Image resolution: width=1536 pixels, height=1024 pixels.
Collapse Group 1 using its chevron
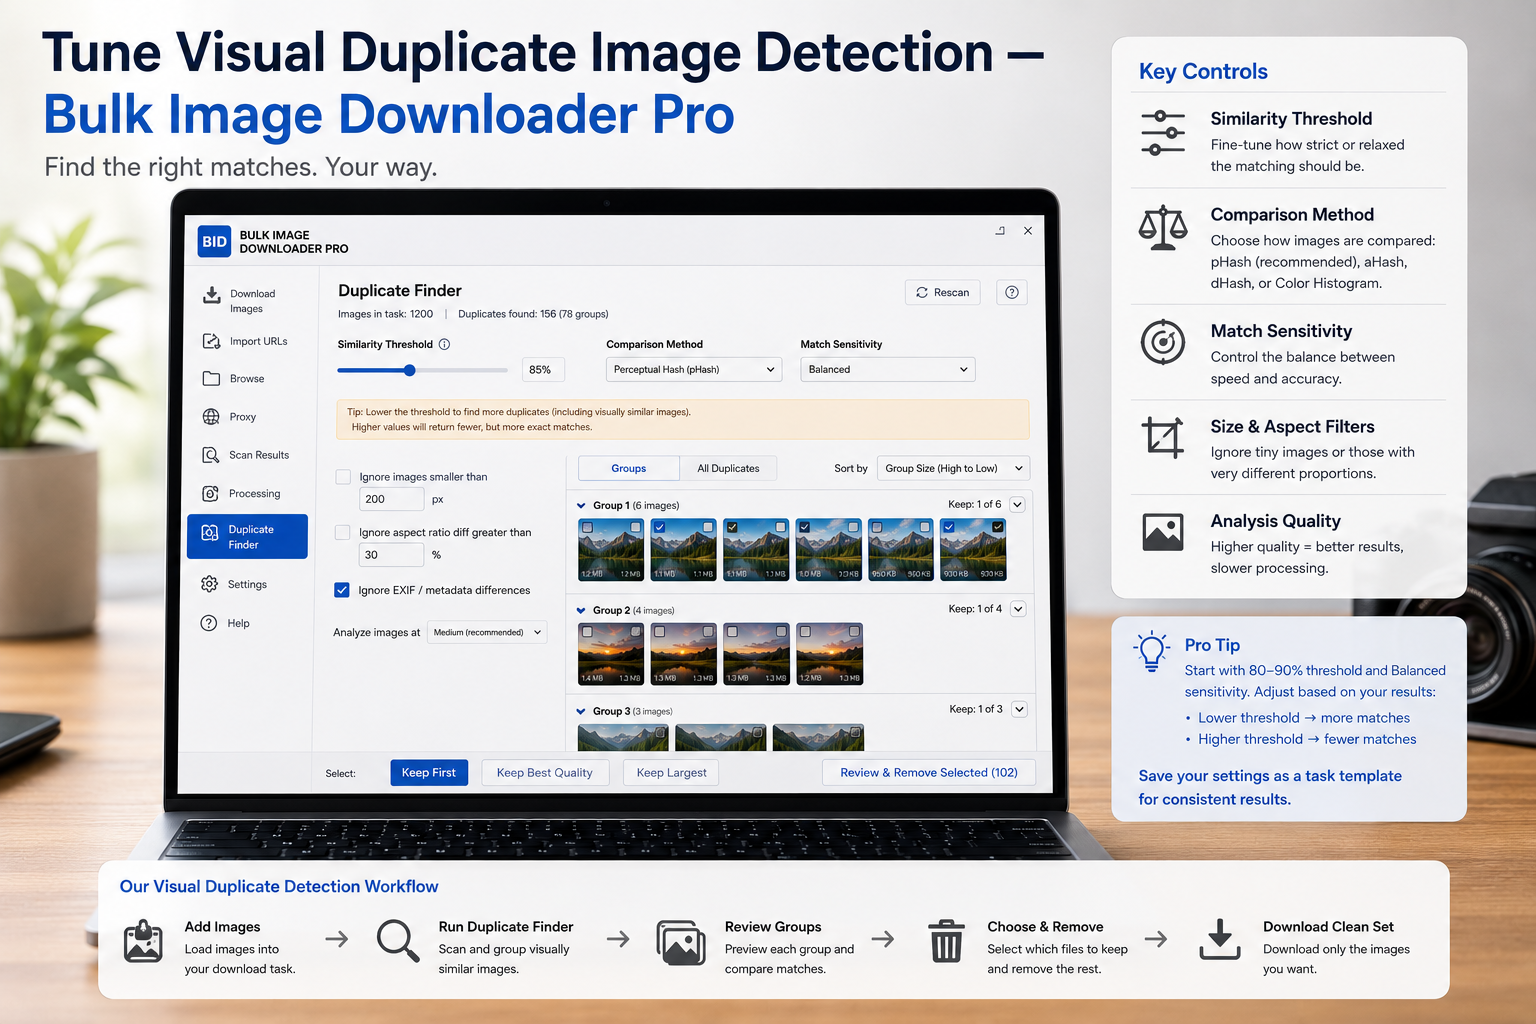pyautogui.click(x=581, y=506)
